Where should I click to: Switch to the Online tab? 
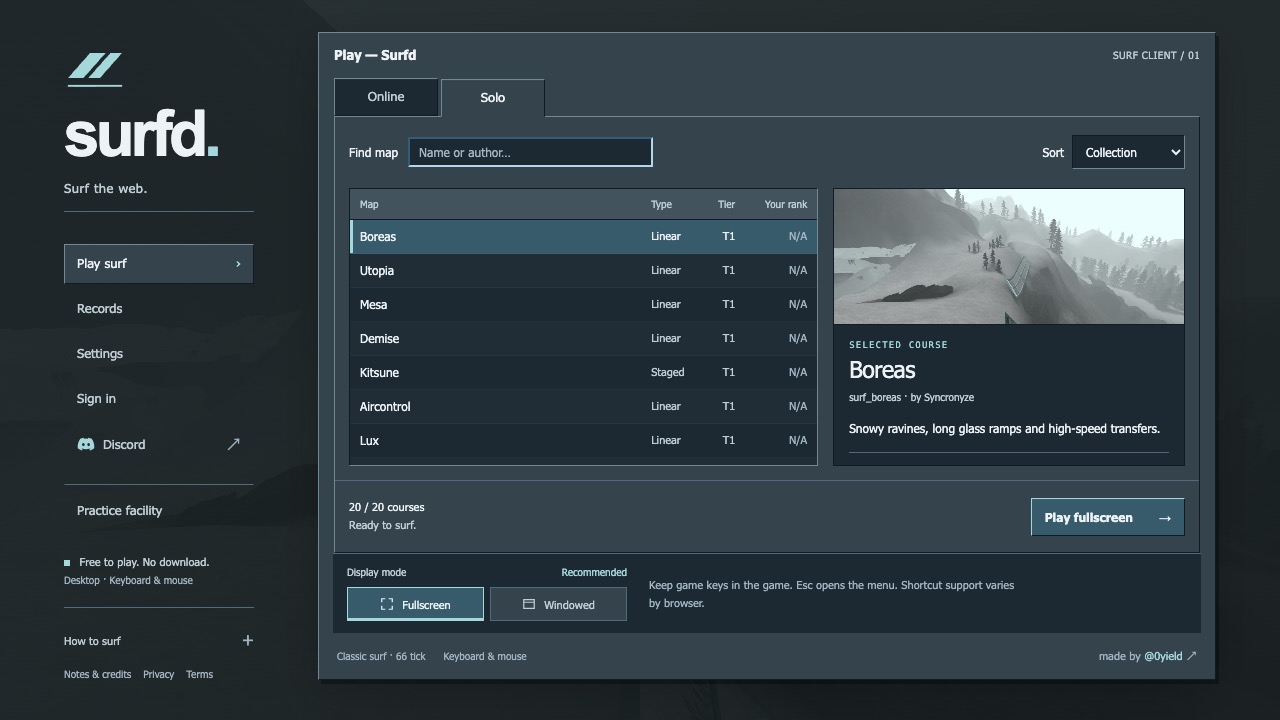coord(386,97)
